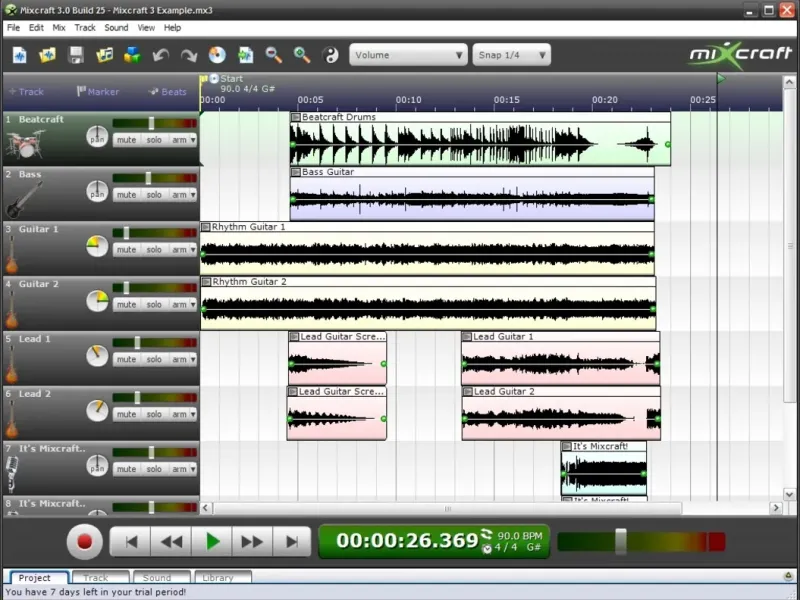
Task: Click the yin-yang toolbar icon
Action: pyautogui.click(x=331, y=55)
